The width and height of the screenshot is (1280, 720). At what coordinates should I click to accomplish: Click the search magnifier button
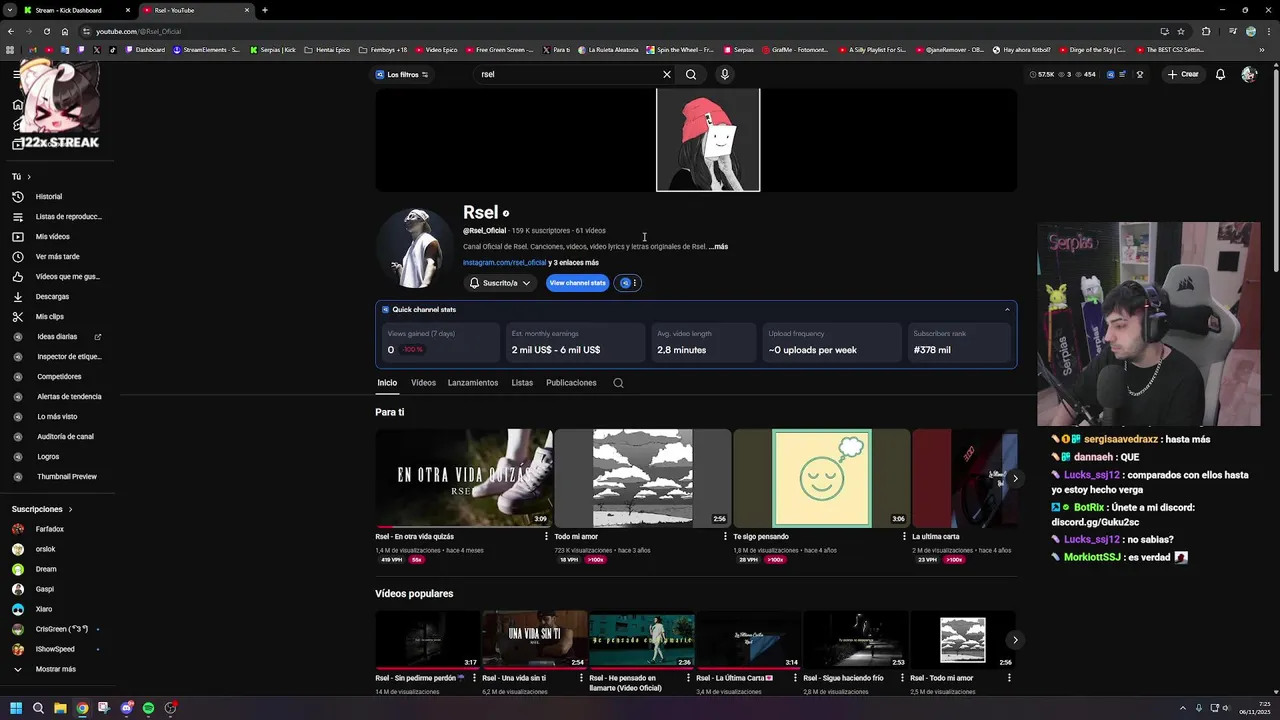pos(691,74)
